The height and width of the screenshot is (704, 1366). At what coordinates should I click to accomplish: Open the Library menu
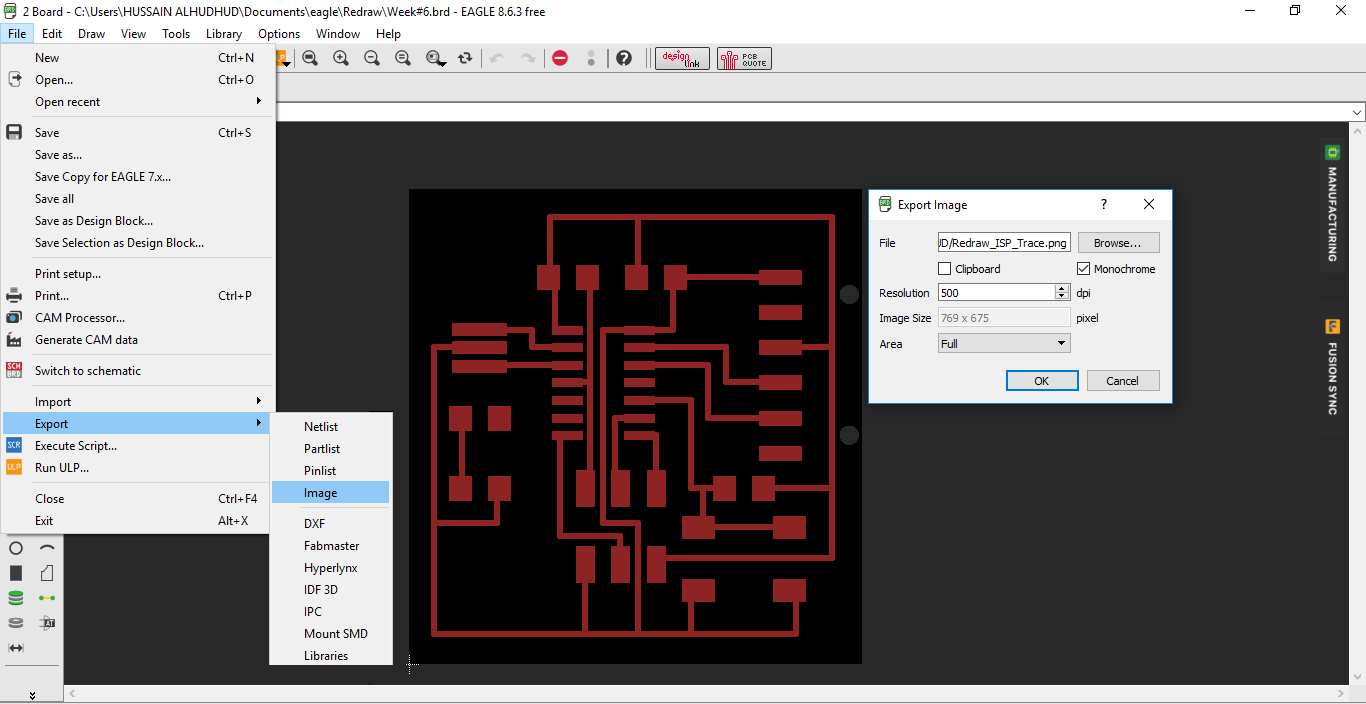[x=223, y=34]
